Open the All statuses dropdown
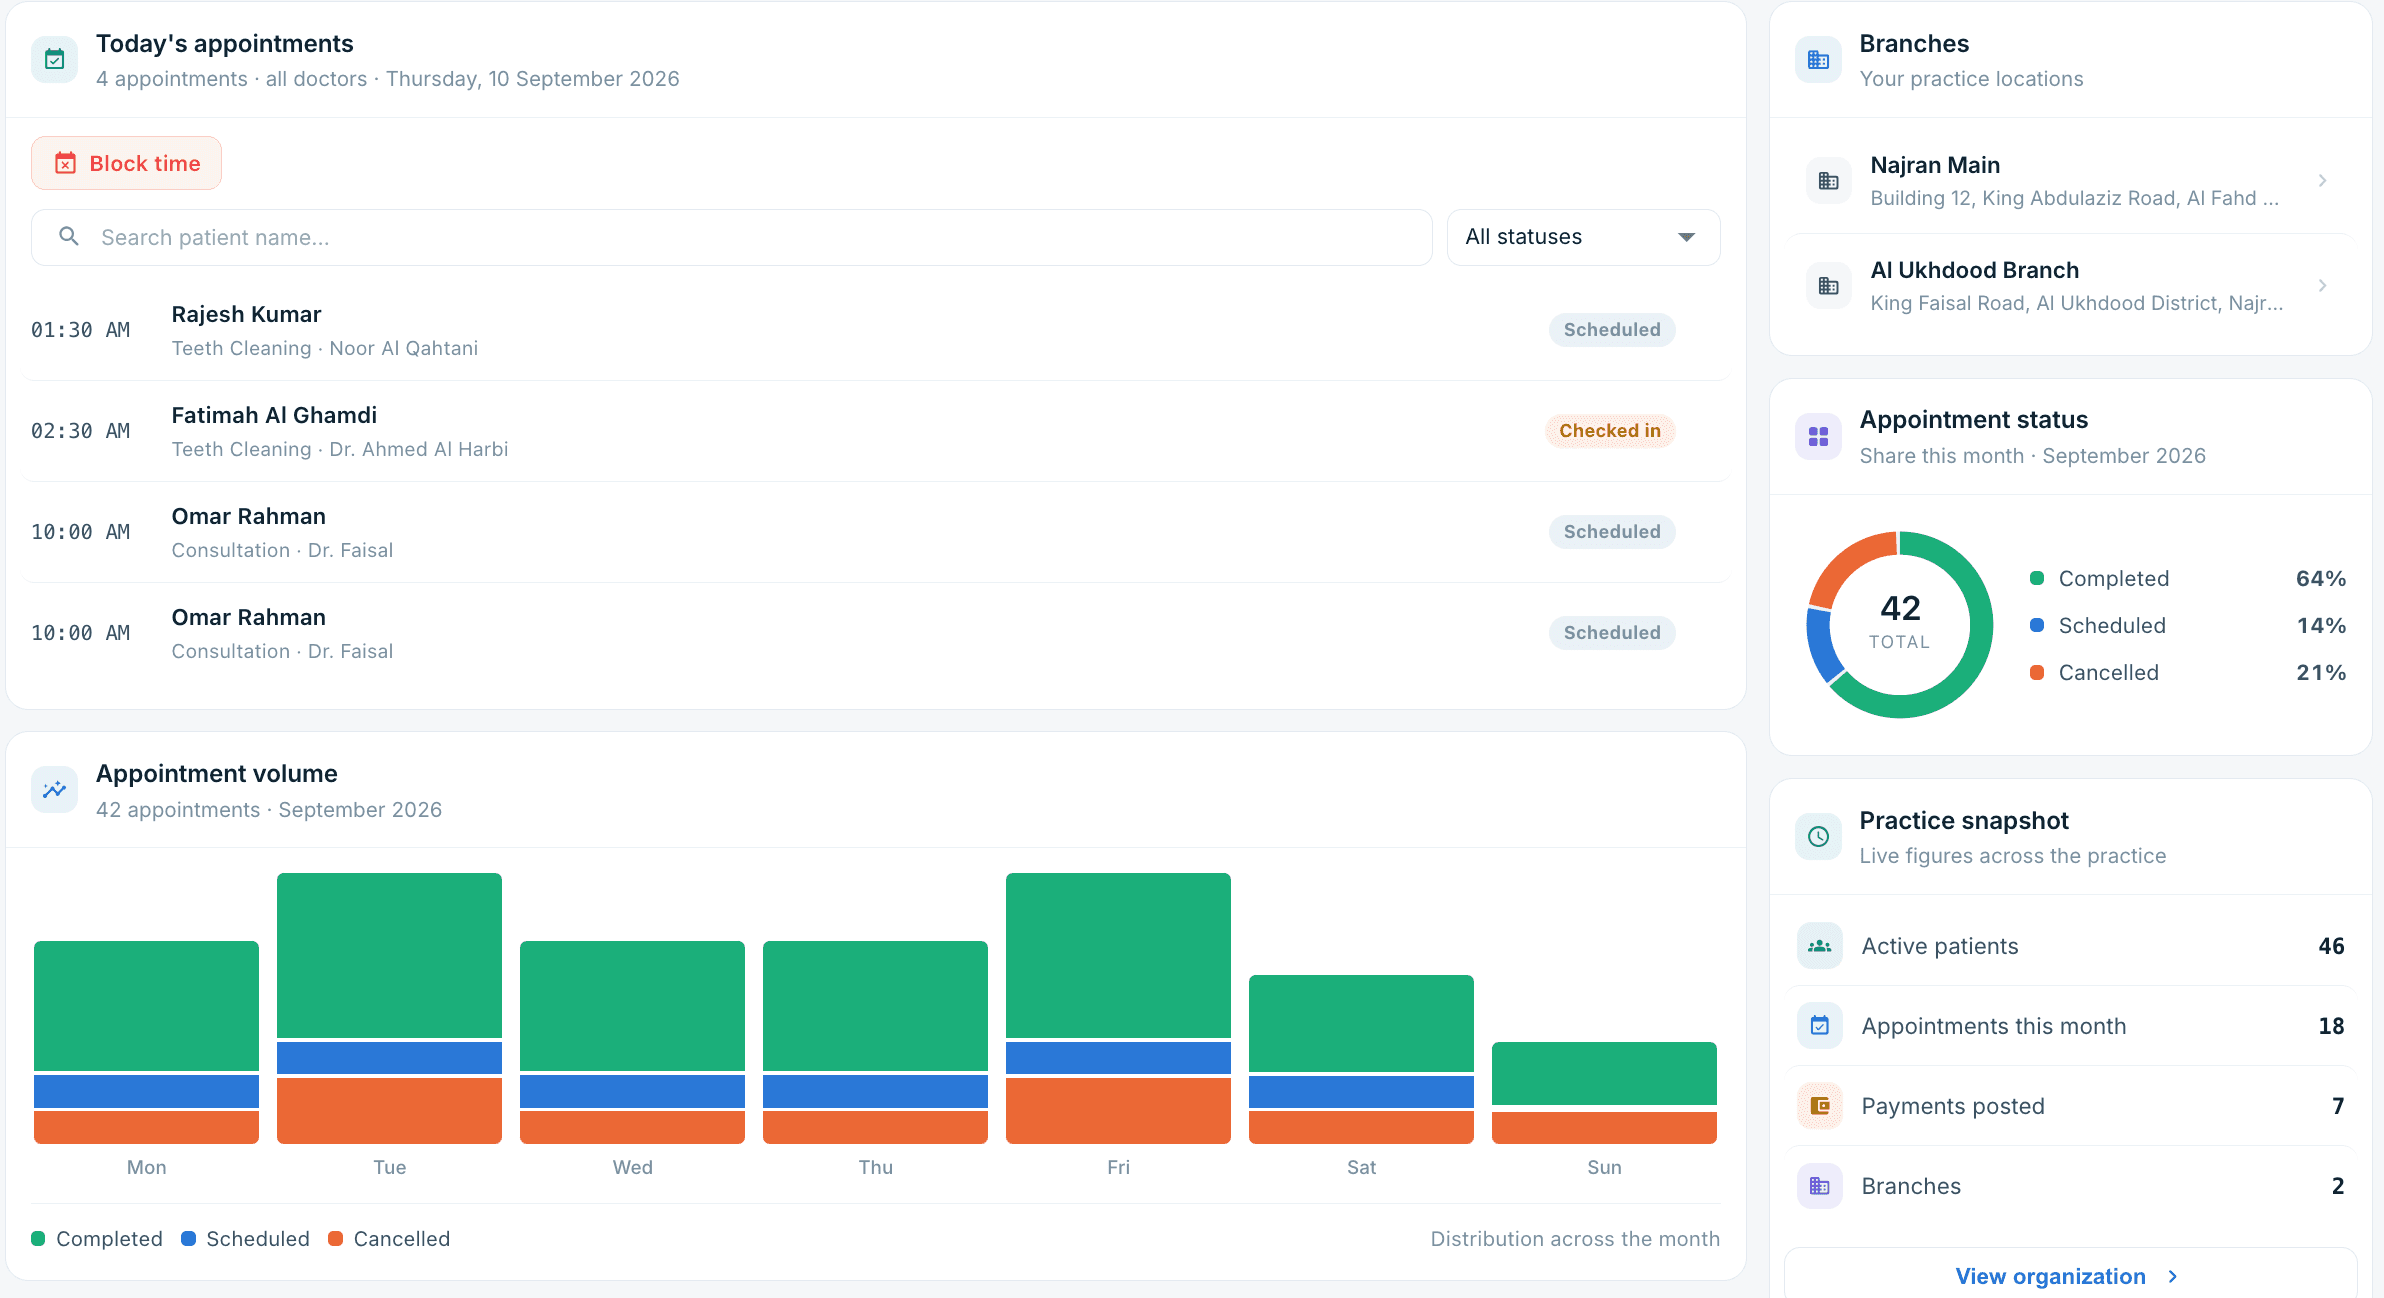Screen dimensions: 2384x1298 [x=1583, y=237]
